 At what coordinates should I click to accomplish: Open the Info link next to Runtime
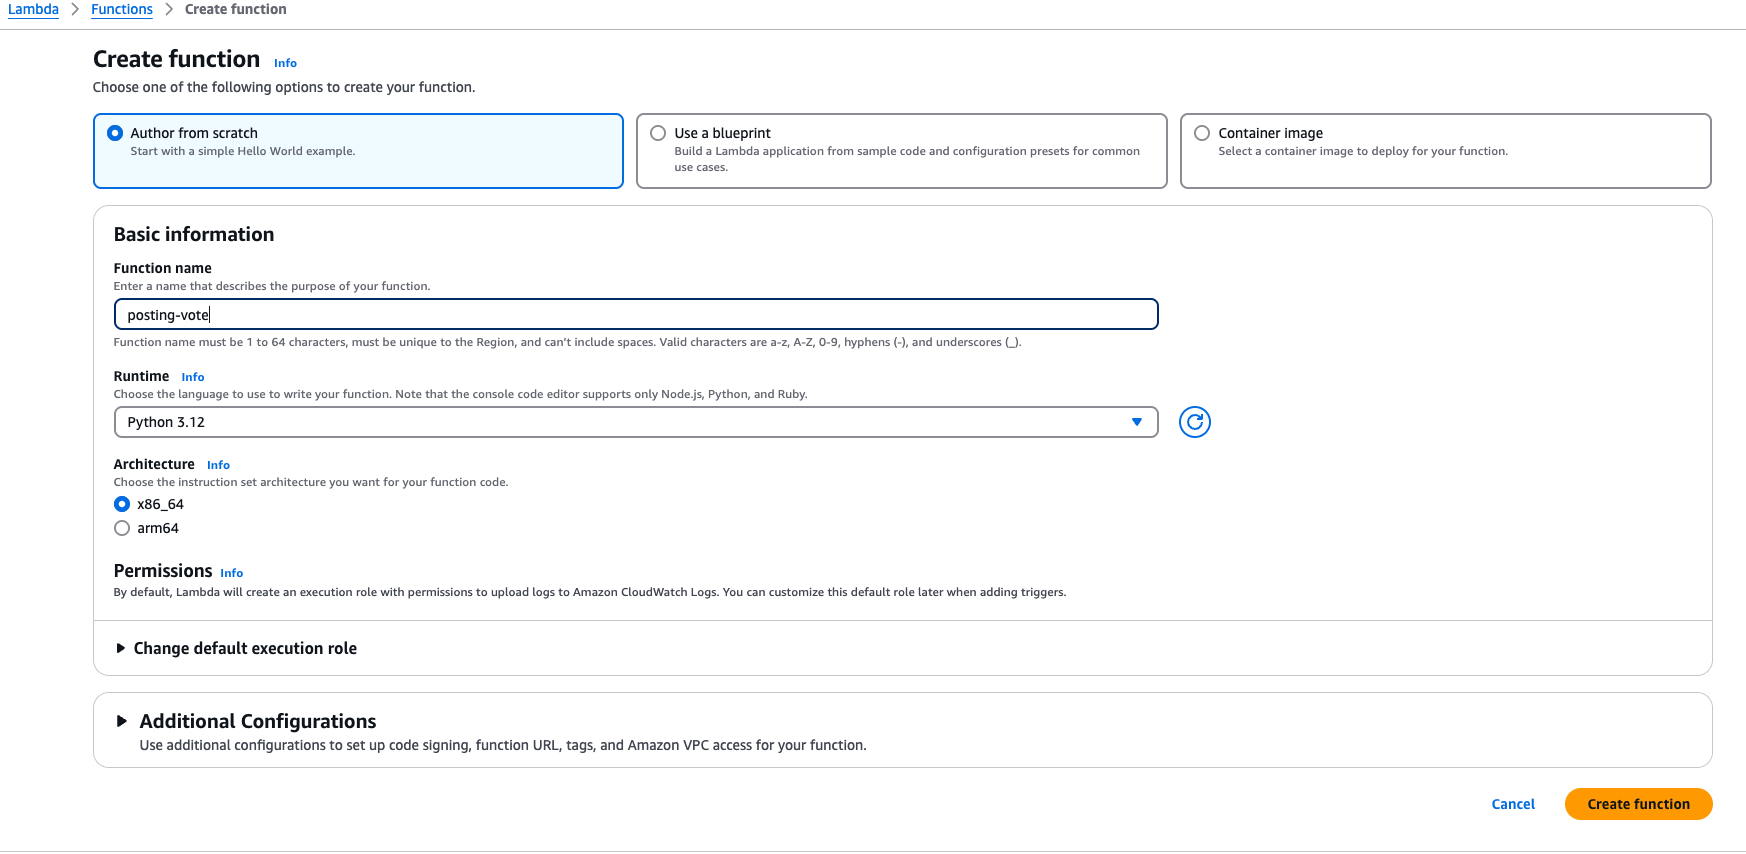pos(193,377)
